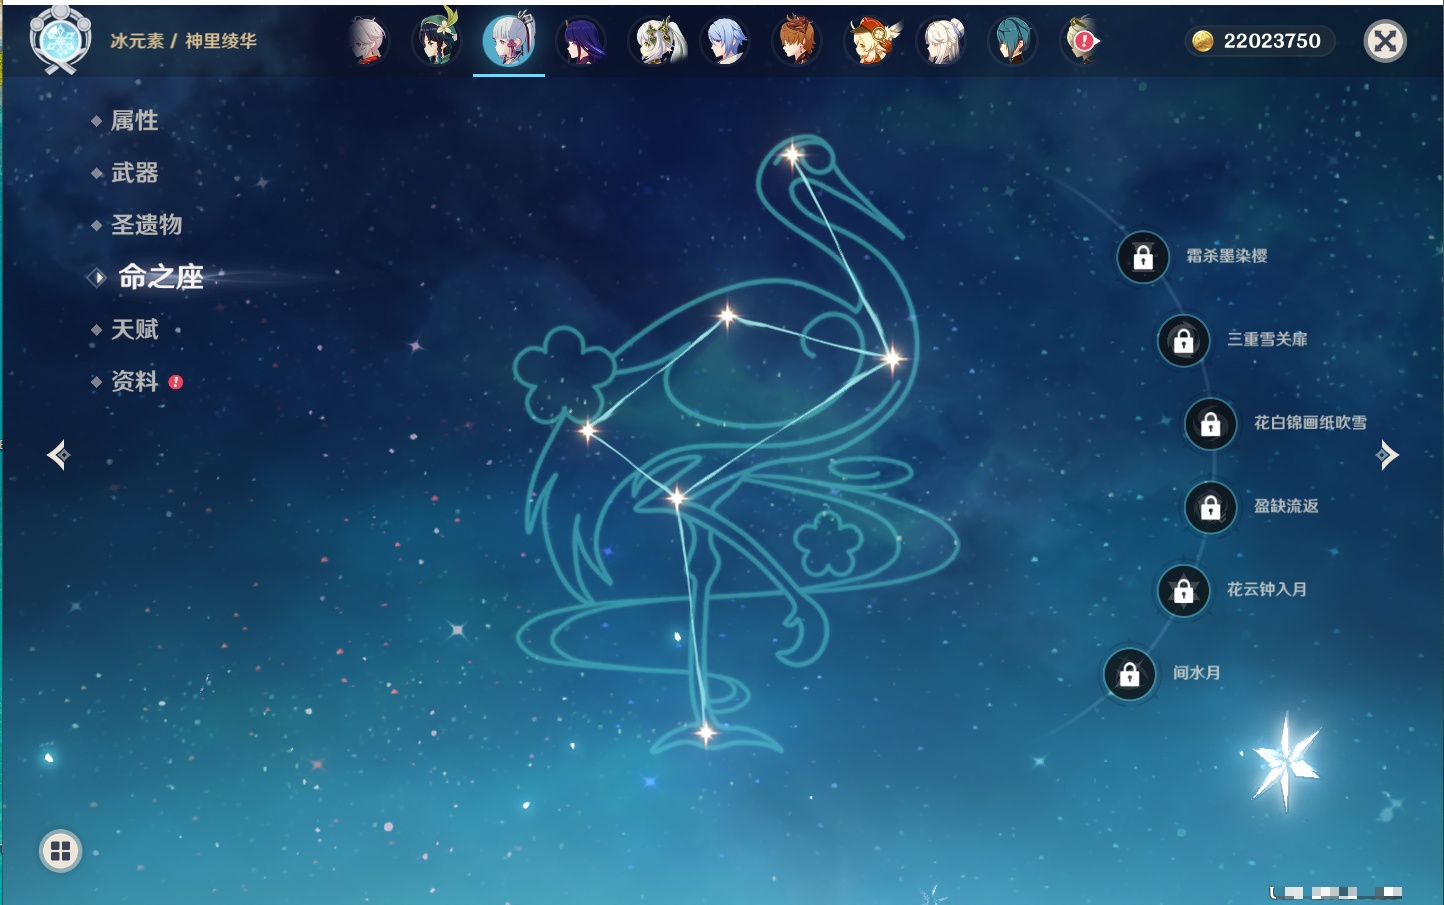Click the locked 三重雪关扉 constellation node
The image size is (1444, 905).
(x=1184, y=340)
